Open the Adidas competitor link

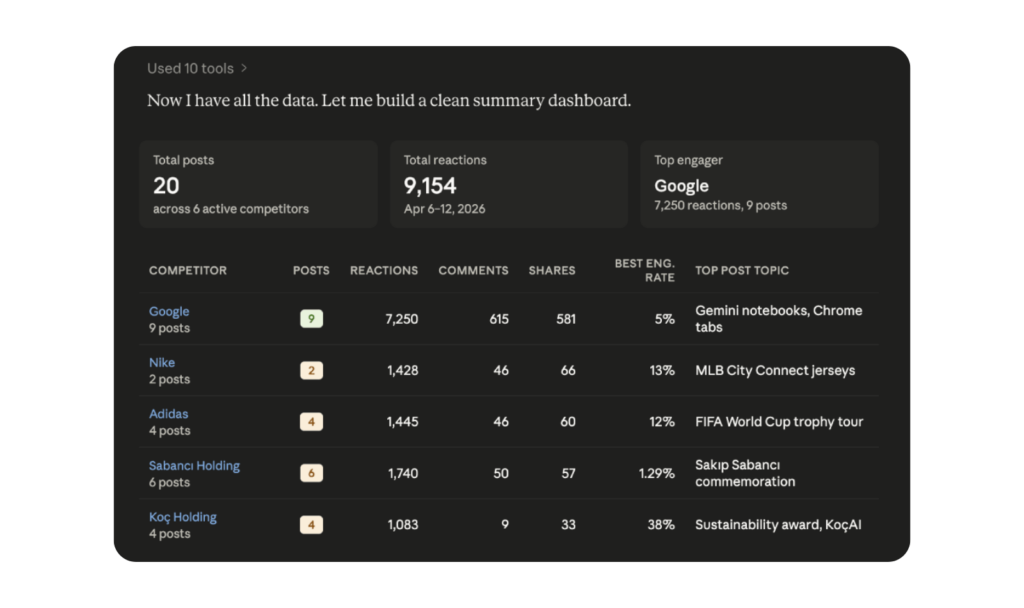(168, 414)
